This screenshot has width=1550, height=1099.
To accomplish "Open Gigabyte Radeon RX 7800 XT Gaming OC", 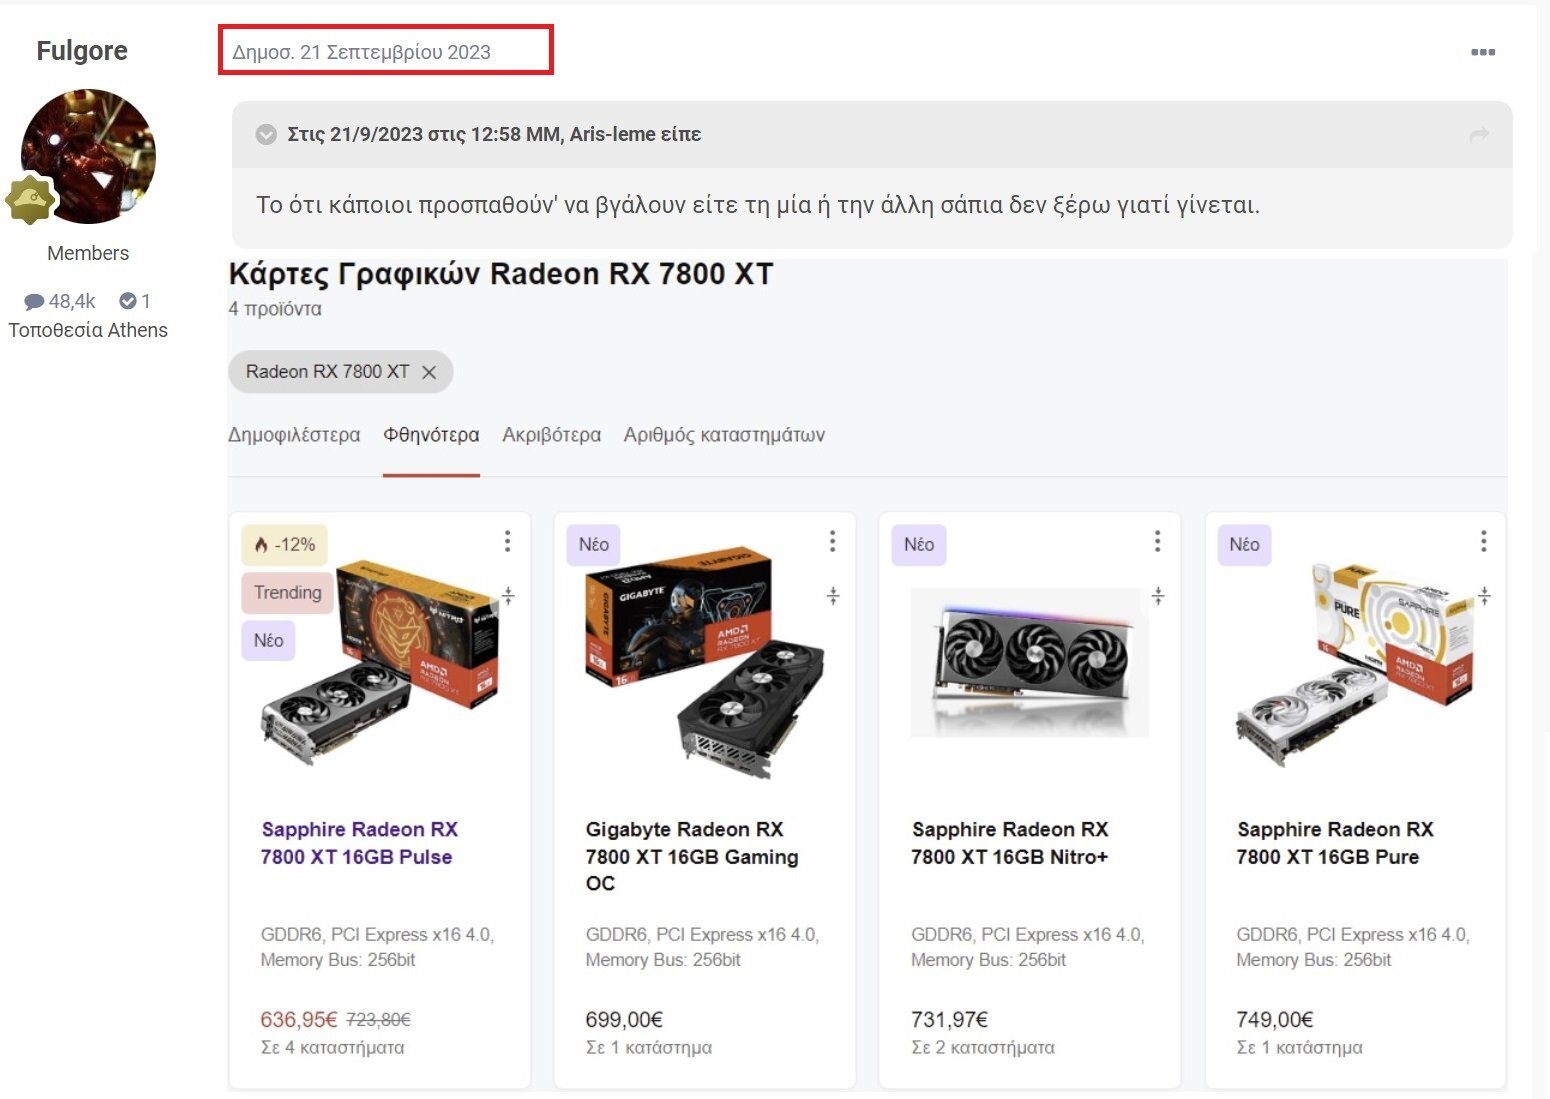I will coord(692,856).
